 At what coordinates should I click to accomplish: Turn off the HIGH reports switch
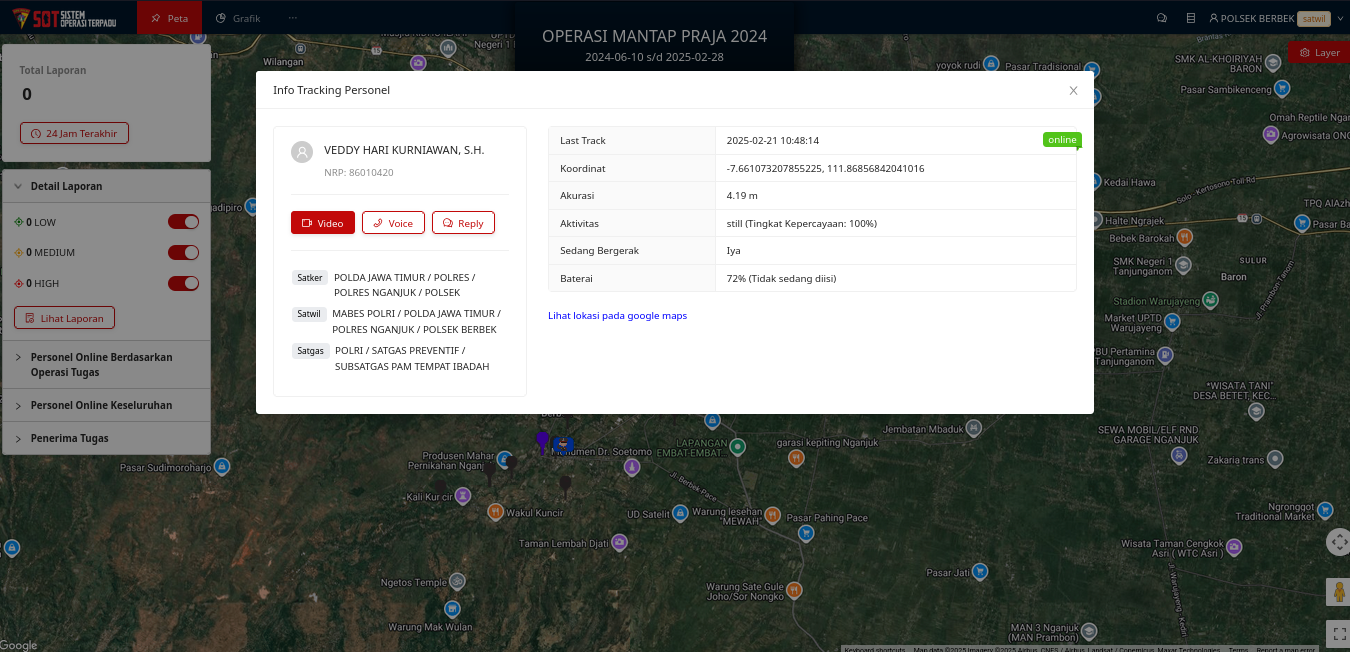pos(183,284)
